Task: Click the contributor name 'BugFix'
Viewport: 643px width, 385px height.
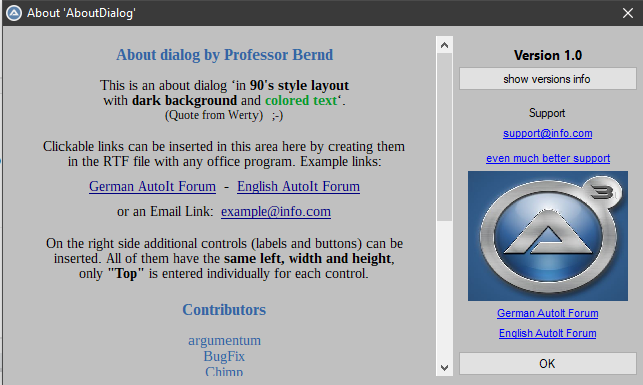Action: pyautogui.click(x=224, y=356)
